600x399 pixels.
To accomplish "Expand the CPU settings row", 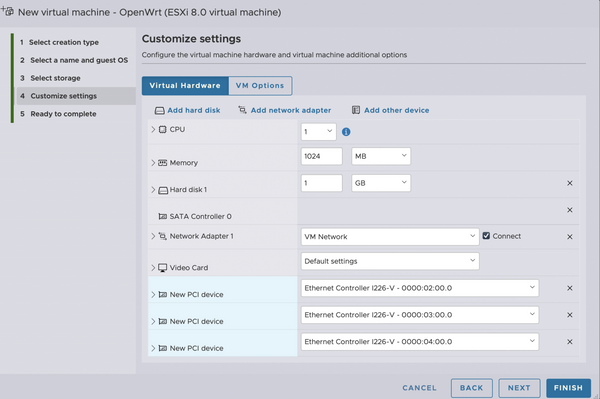I will click(x=153, y=129).
